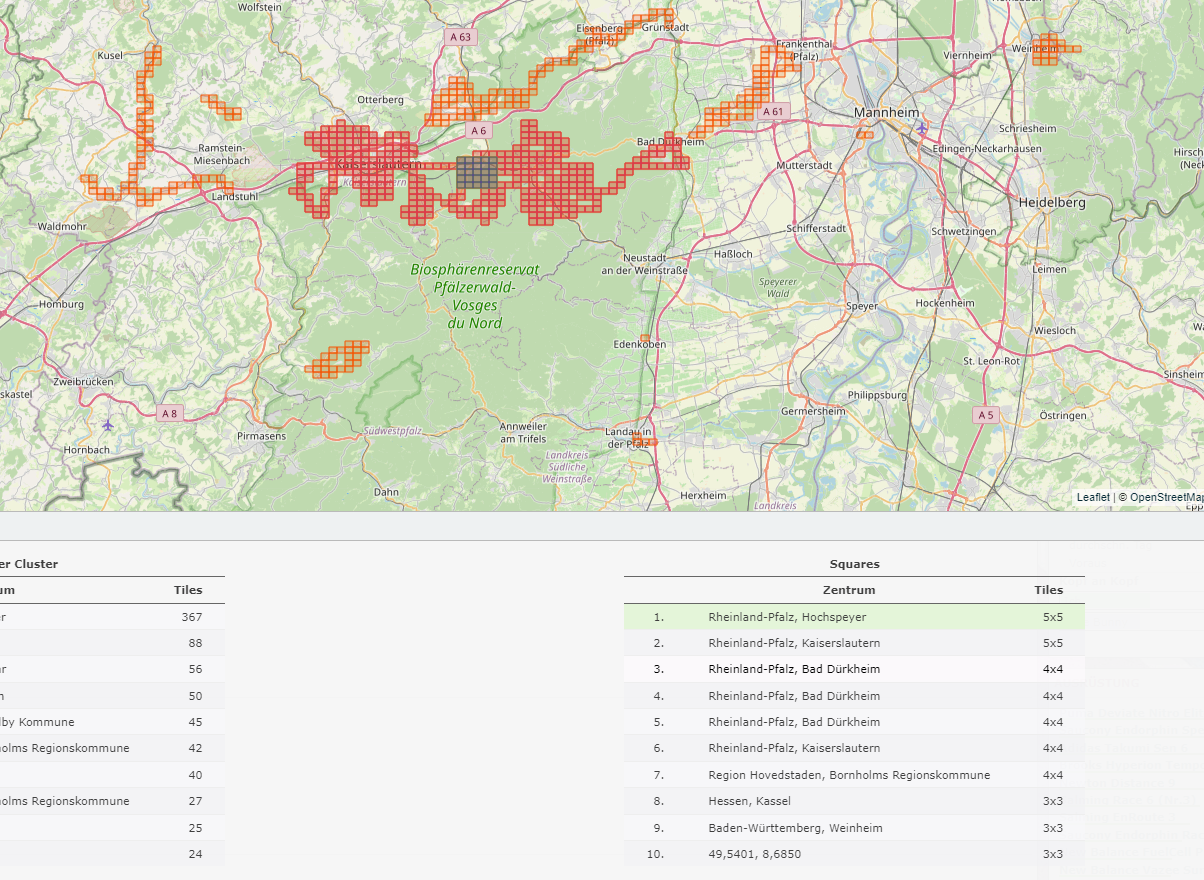Click the A 5 highway shield

click(986, 414)
